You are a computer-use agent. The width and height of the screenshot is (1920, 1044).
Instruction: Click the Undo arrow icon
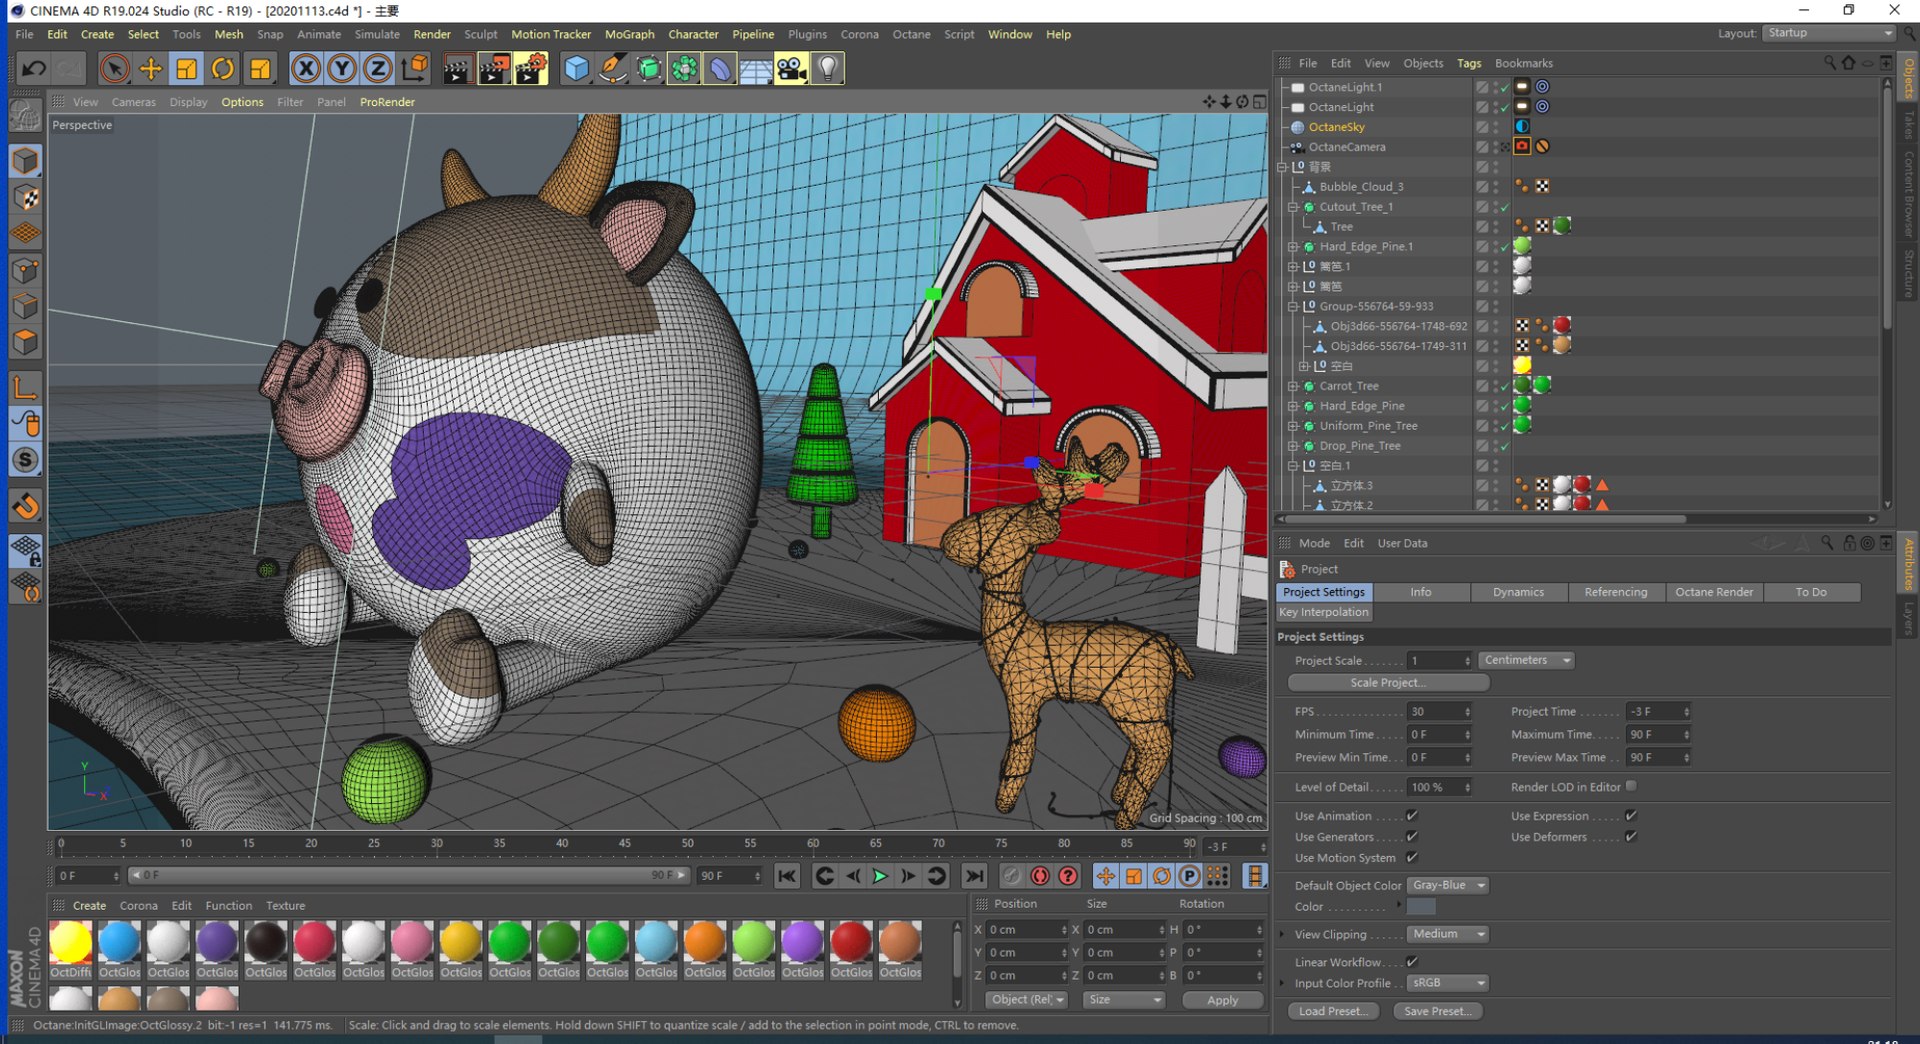(34, 68)
